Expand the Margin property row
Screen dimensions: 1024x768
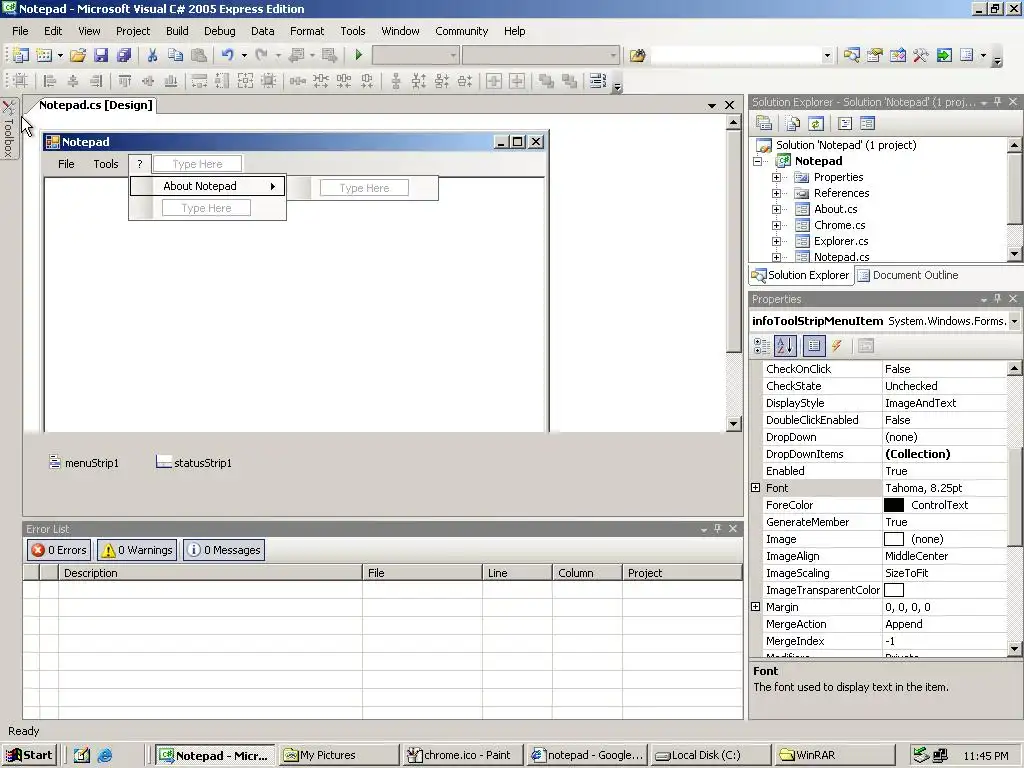point(756,607)
